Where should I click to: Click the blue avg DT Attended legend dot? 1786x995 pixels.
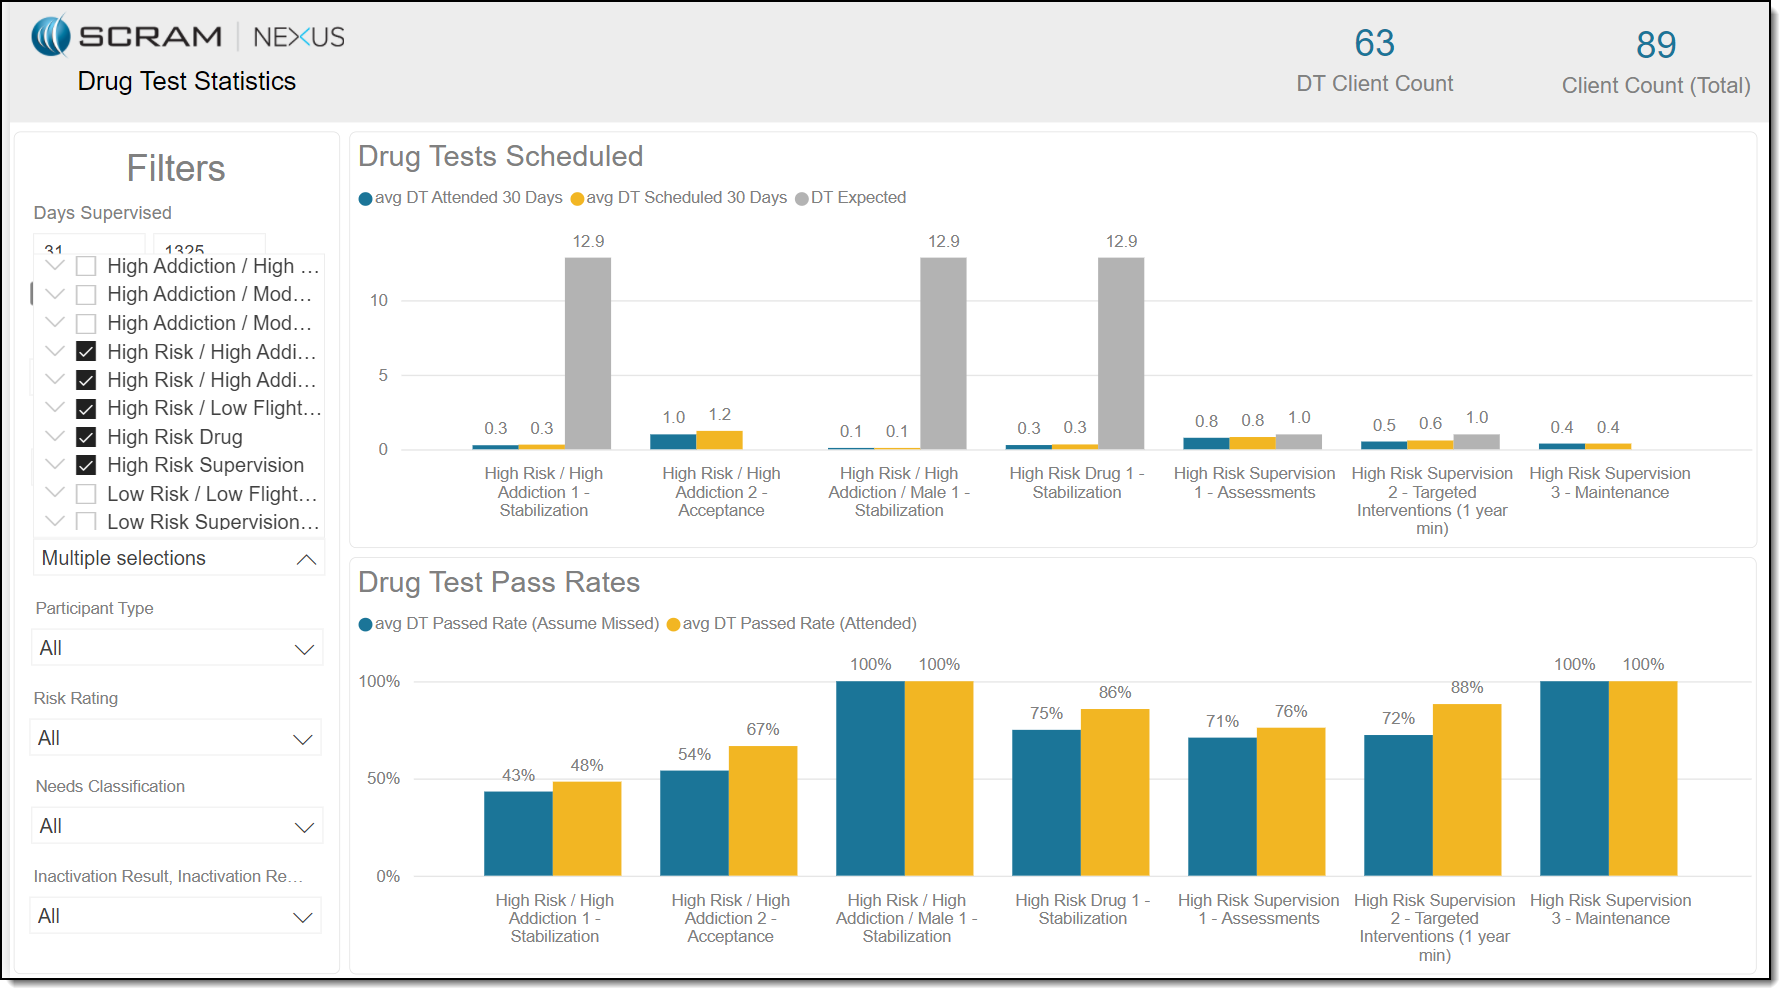click(365, 199)
